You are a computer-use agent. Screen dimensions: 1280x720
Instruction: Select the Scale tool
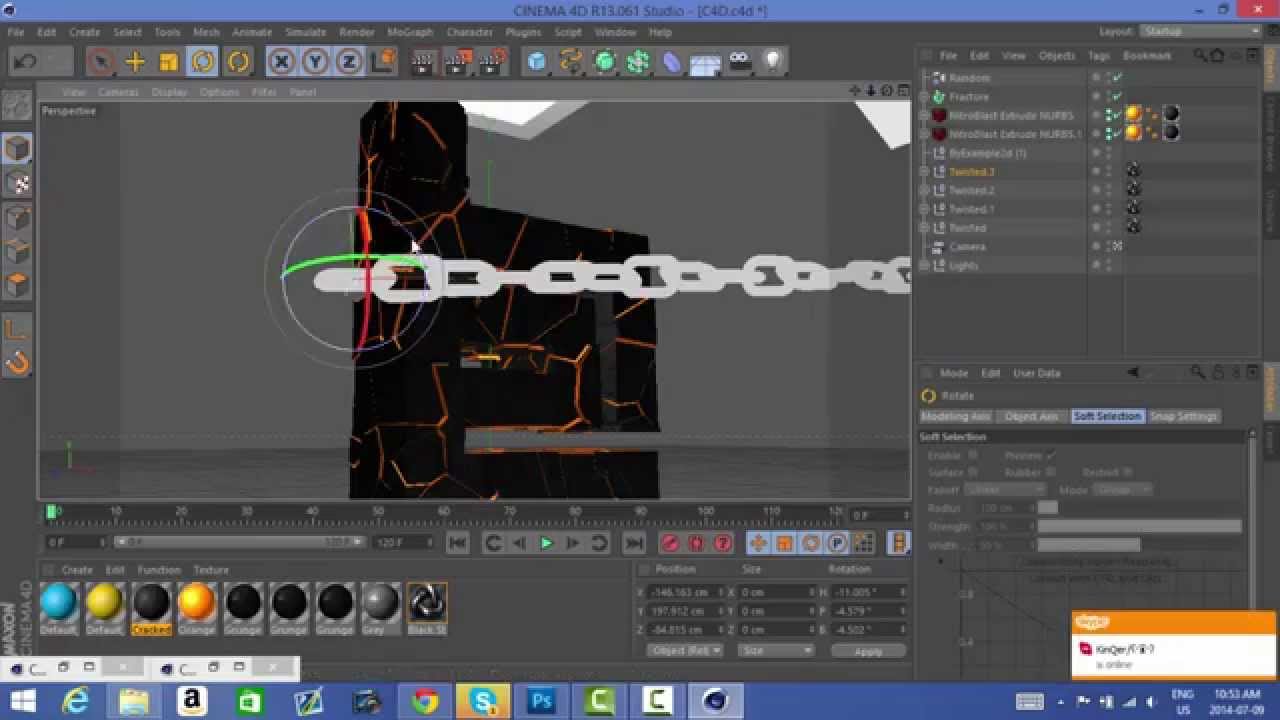point(169,62)
